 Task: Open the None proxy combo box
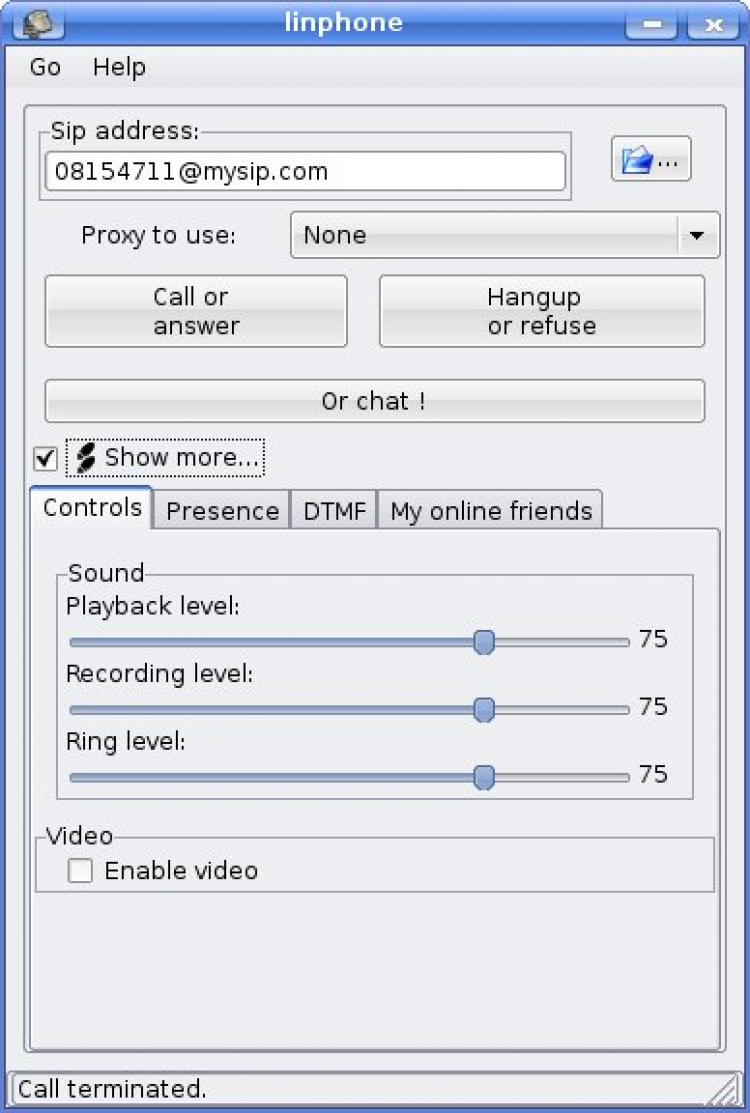[485, 236]
